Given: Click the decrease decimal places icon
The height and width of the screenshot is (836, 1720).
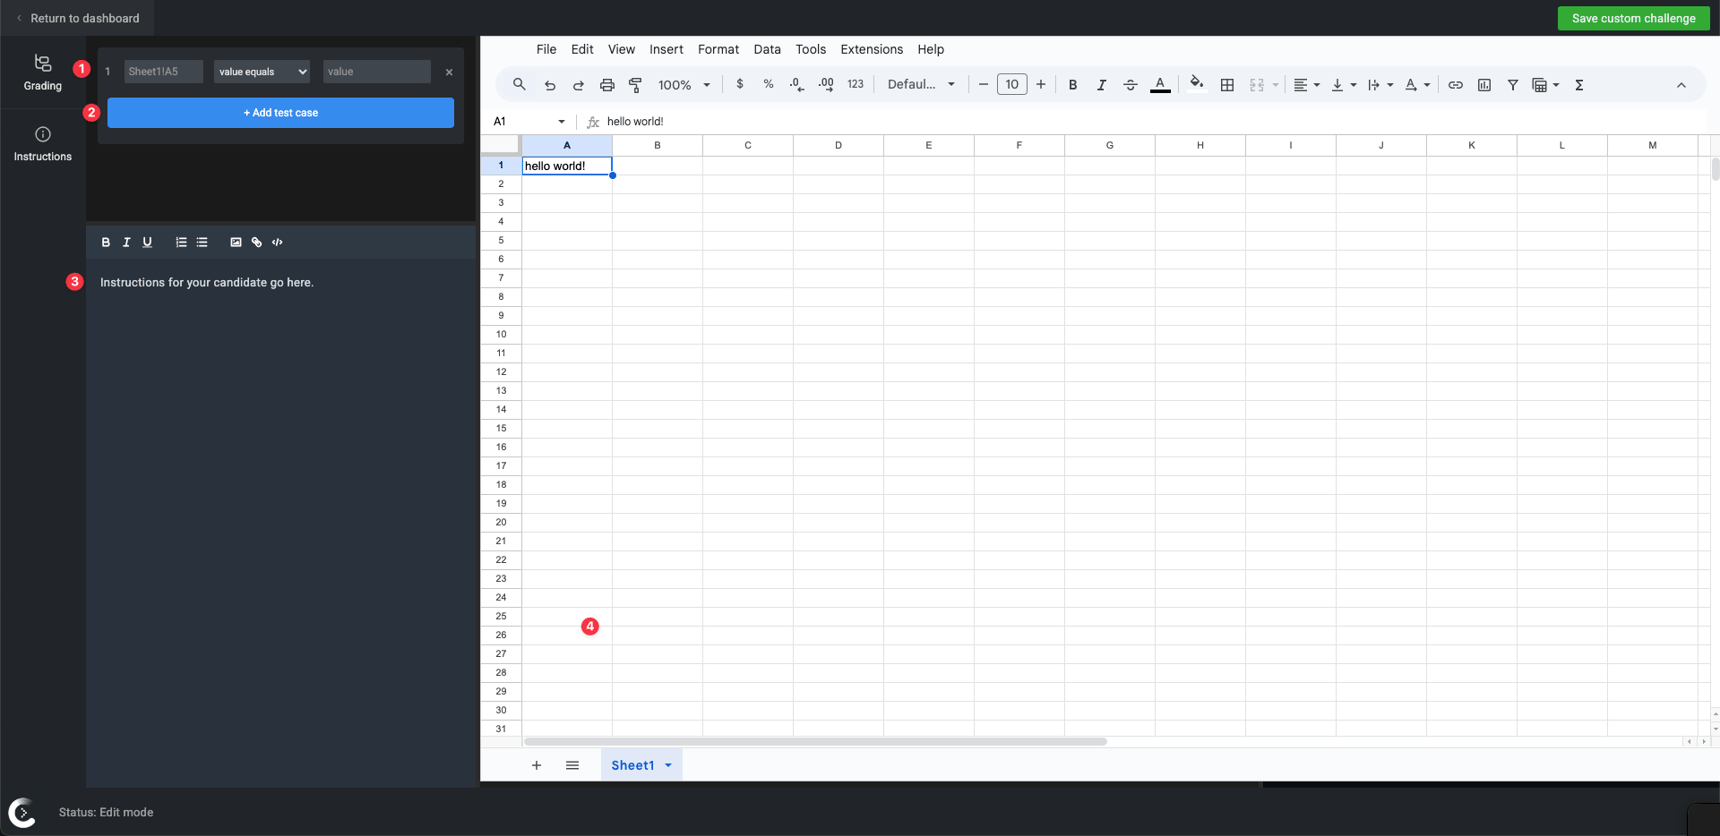Looking at the screenshot, I should tap(797, 85).
